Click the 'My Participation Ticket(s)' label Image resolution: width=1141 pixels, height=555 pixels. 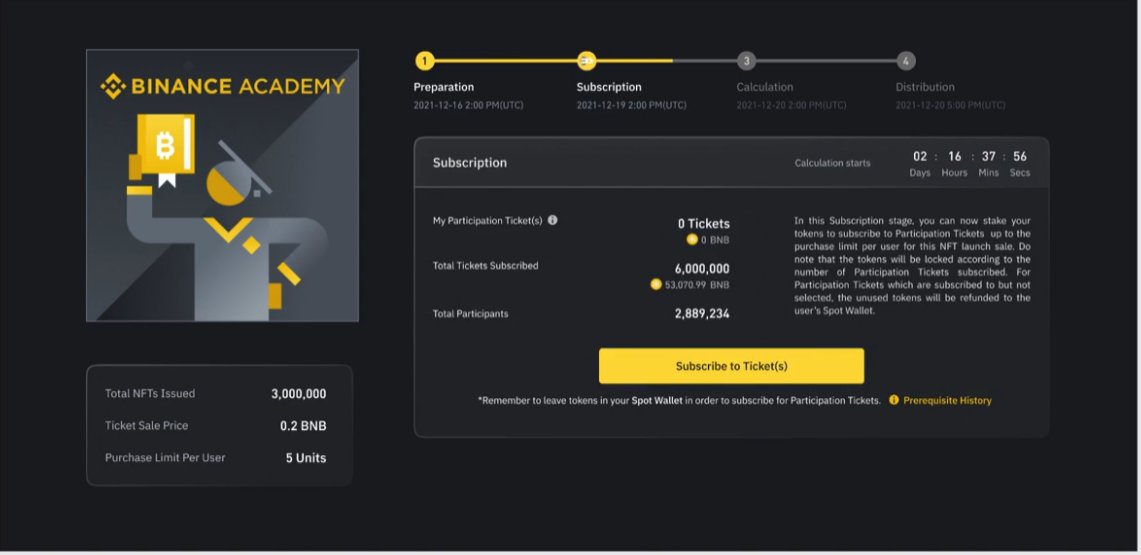pos(488,220)
